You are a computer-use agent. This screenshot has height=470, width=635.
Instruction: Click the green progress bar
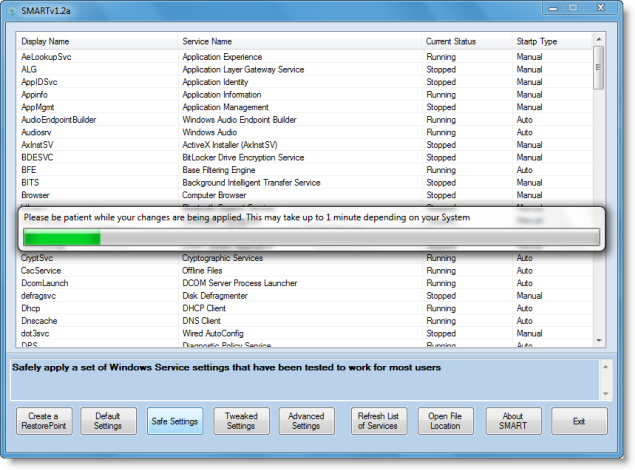click(311, 237)
